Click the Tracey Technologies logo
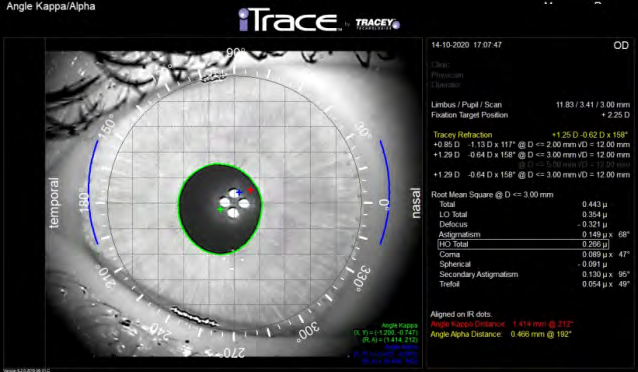 coord(378,24)
